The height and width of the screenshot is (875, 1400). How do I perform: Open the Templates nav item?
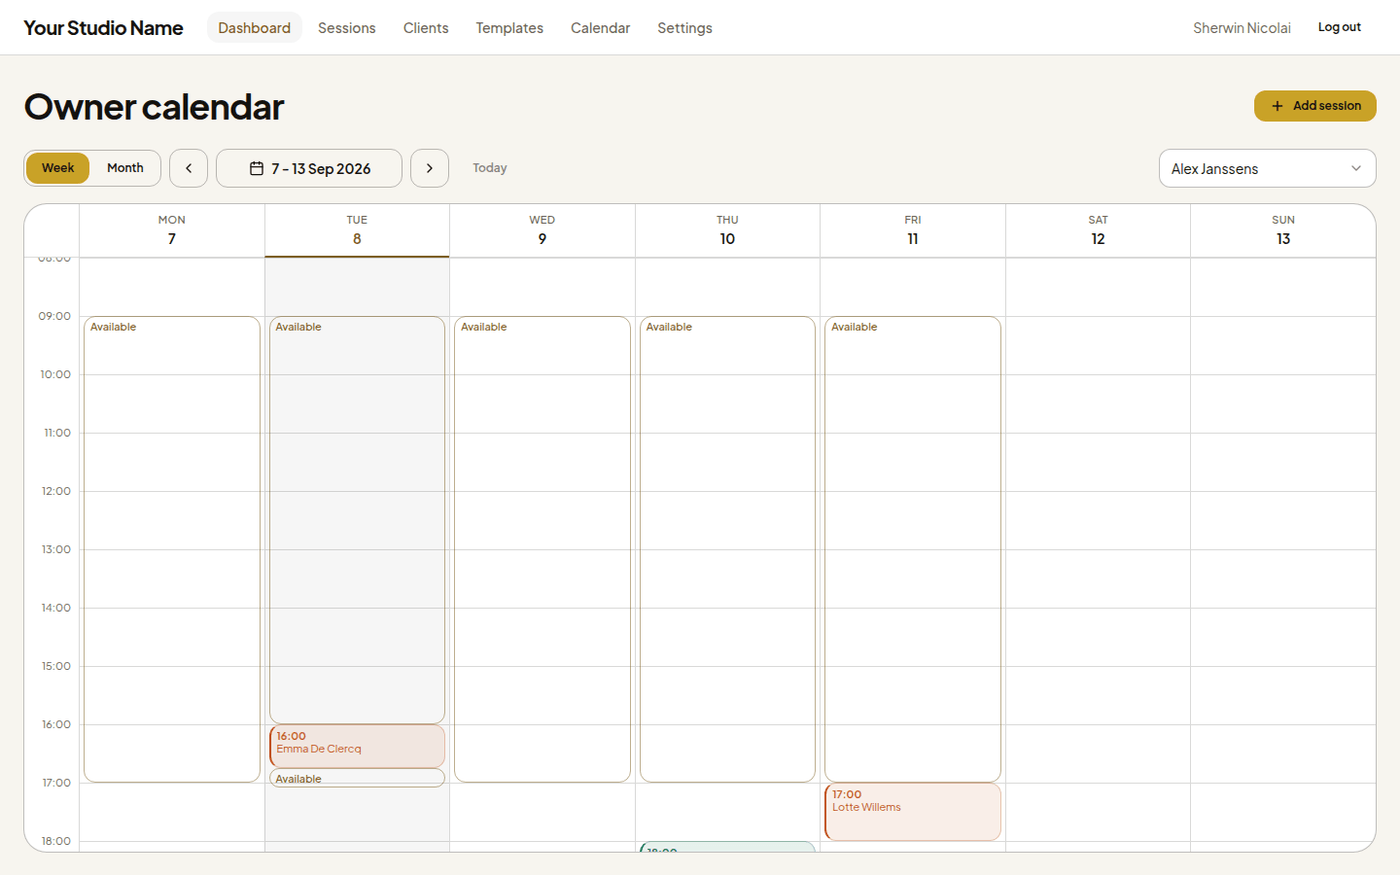pos(509,28)
